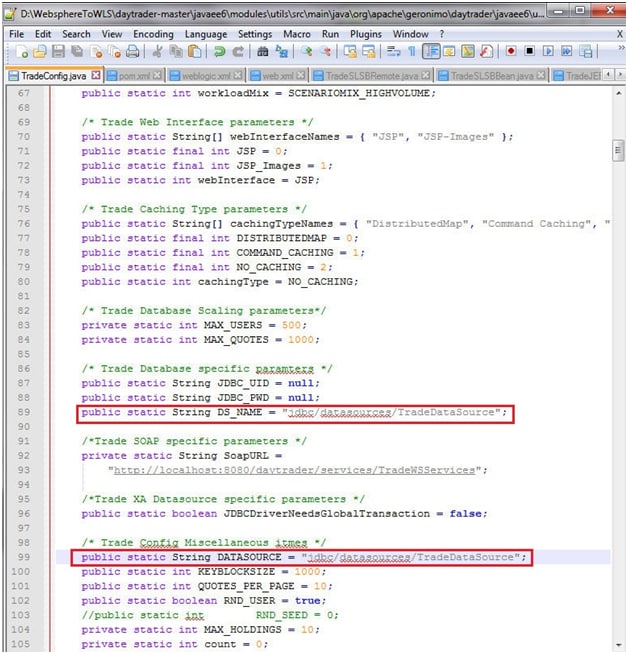The height and width of the screenshot is (654, 628).
Task: Close the weblogic.xml tab
Action: coord(238,75)
